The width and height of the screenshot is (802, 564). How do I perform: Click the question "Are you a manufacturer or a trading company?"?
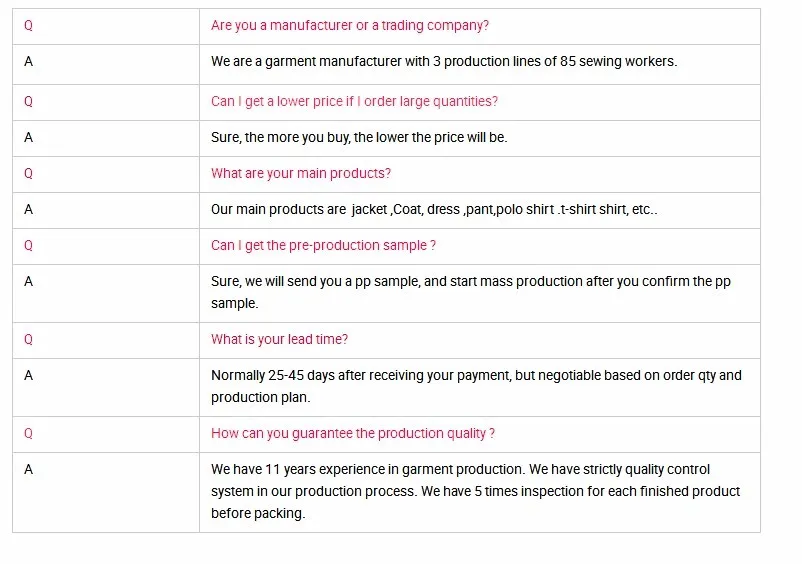pyautogui.click(x=350, y=25)
